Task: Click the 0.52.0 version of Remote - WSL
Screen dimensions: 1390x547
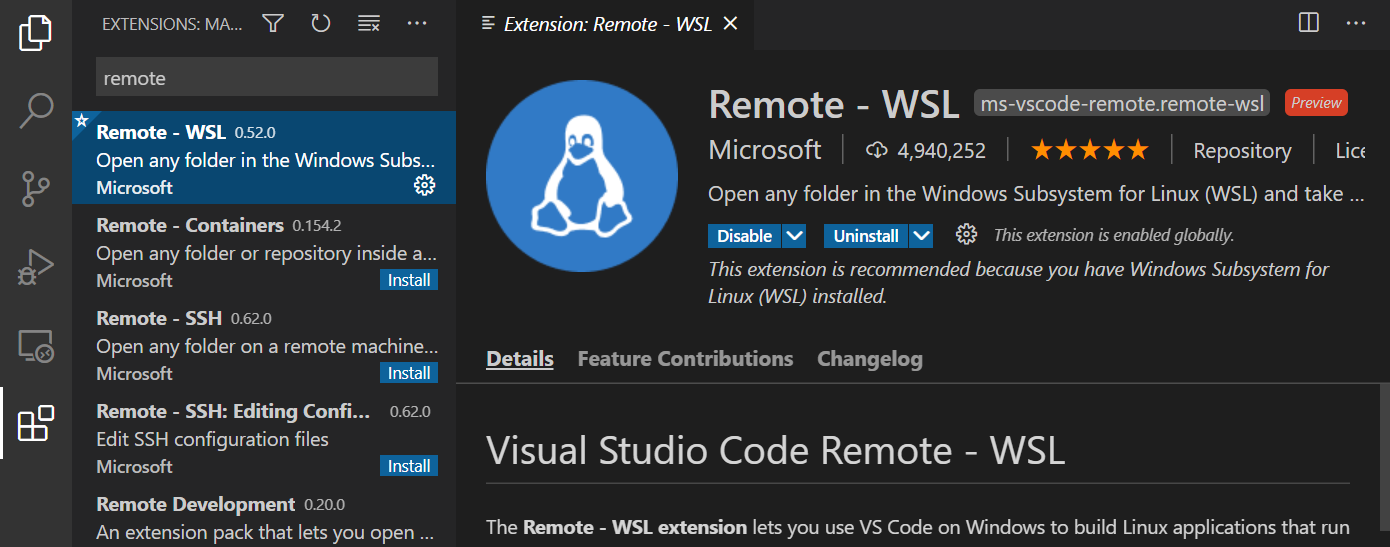Action: [x=255, y=132]
